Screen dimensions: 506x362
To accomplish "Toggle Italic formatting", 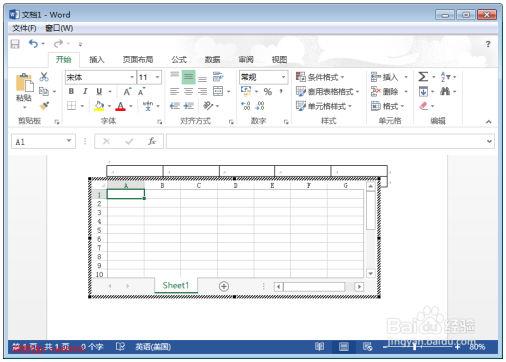I will click(x=85, y=91).
